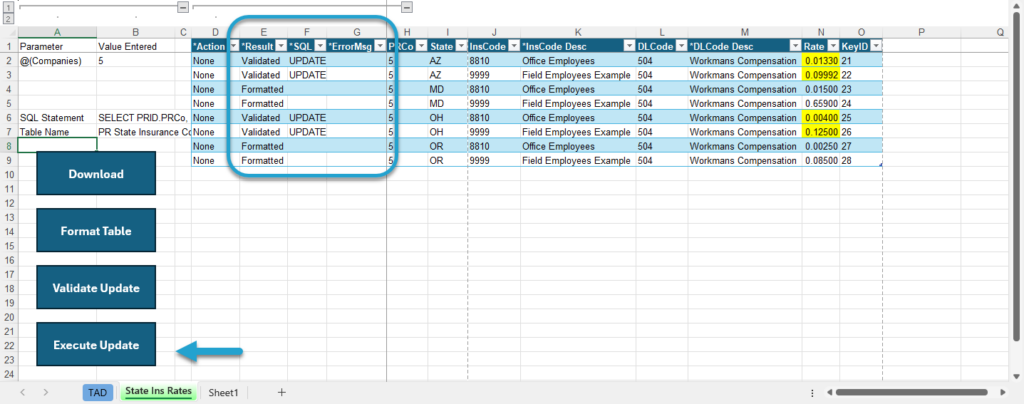Open the Rate column filter dropdown
This screenshot has width=1024, height=404.
[x=833, y=46]
